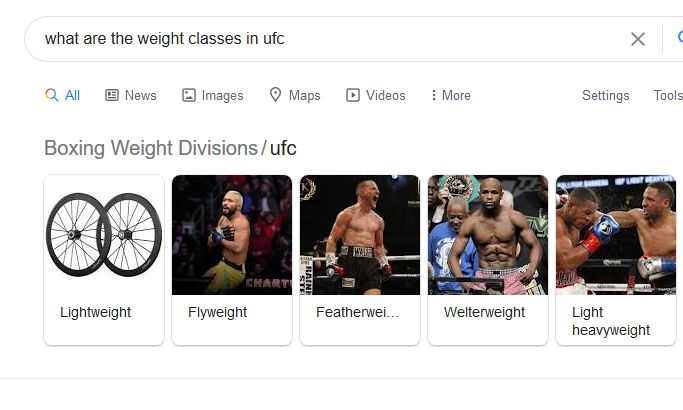Clear the search box with X icon
The height and width of the screenshot is (410, 683).
click(638, 39)
